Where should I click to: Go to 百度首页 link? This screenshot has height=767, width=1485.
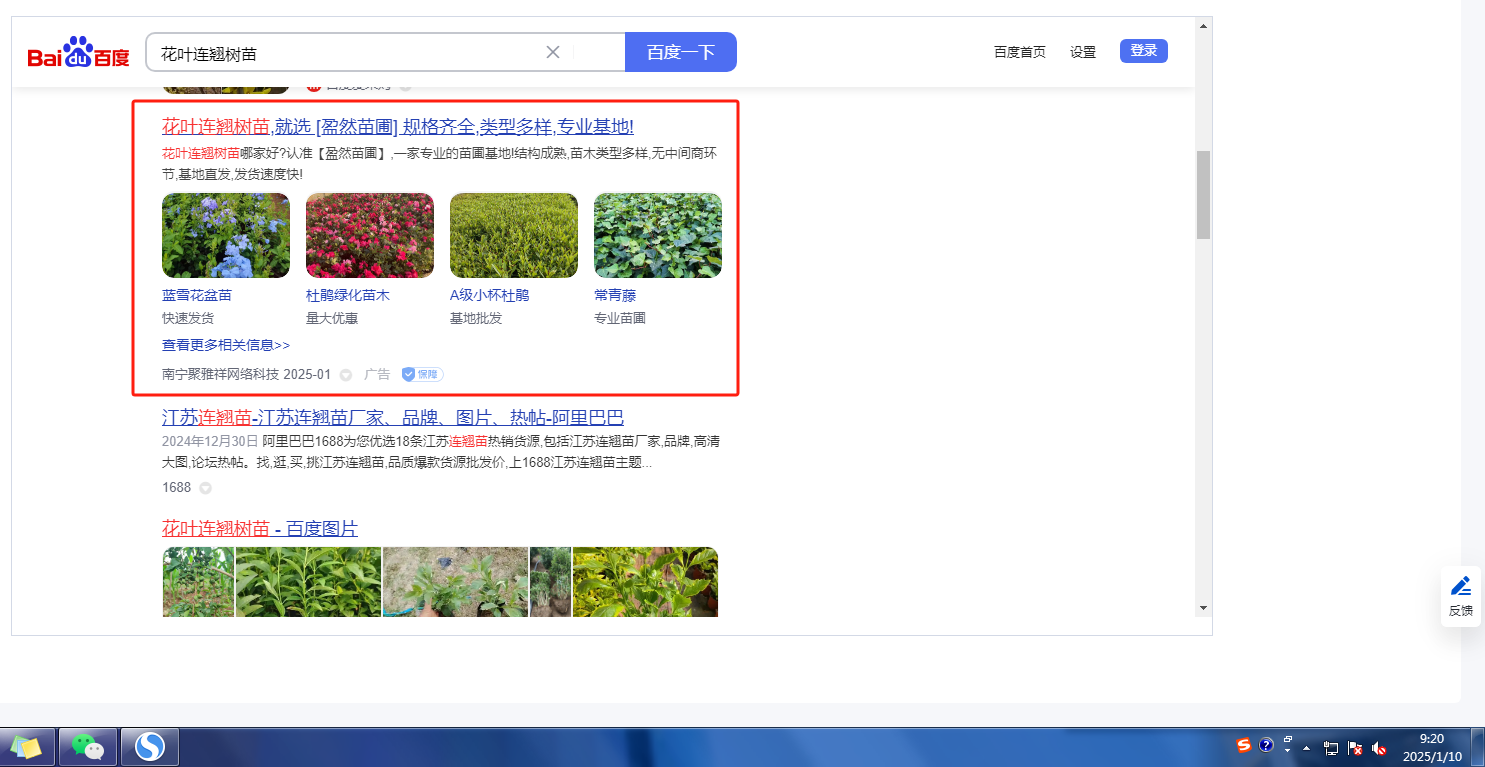[1020, 52]
